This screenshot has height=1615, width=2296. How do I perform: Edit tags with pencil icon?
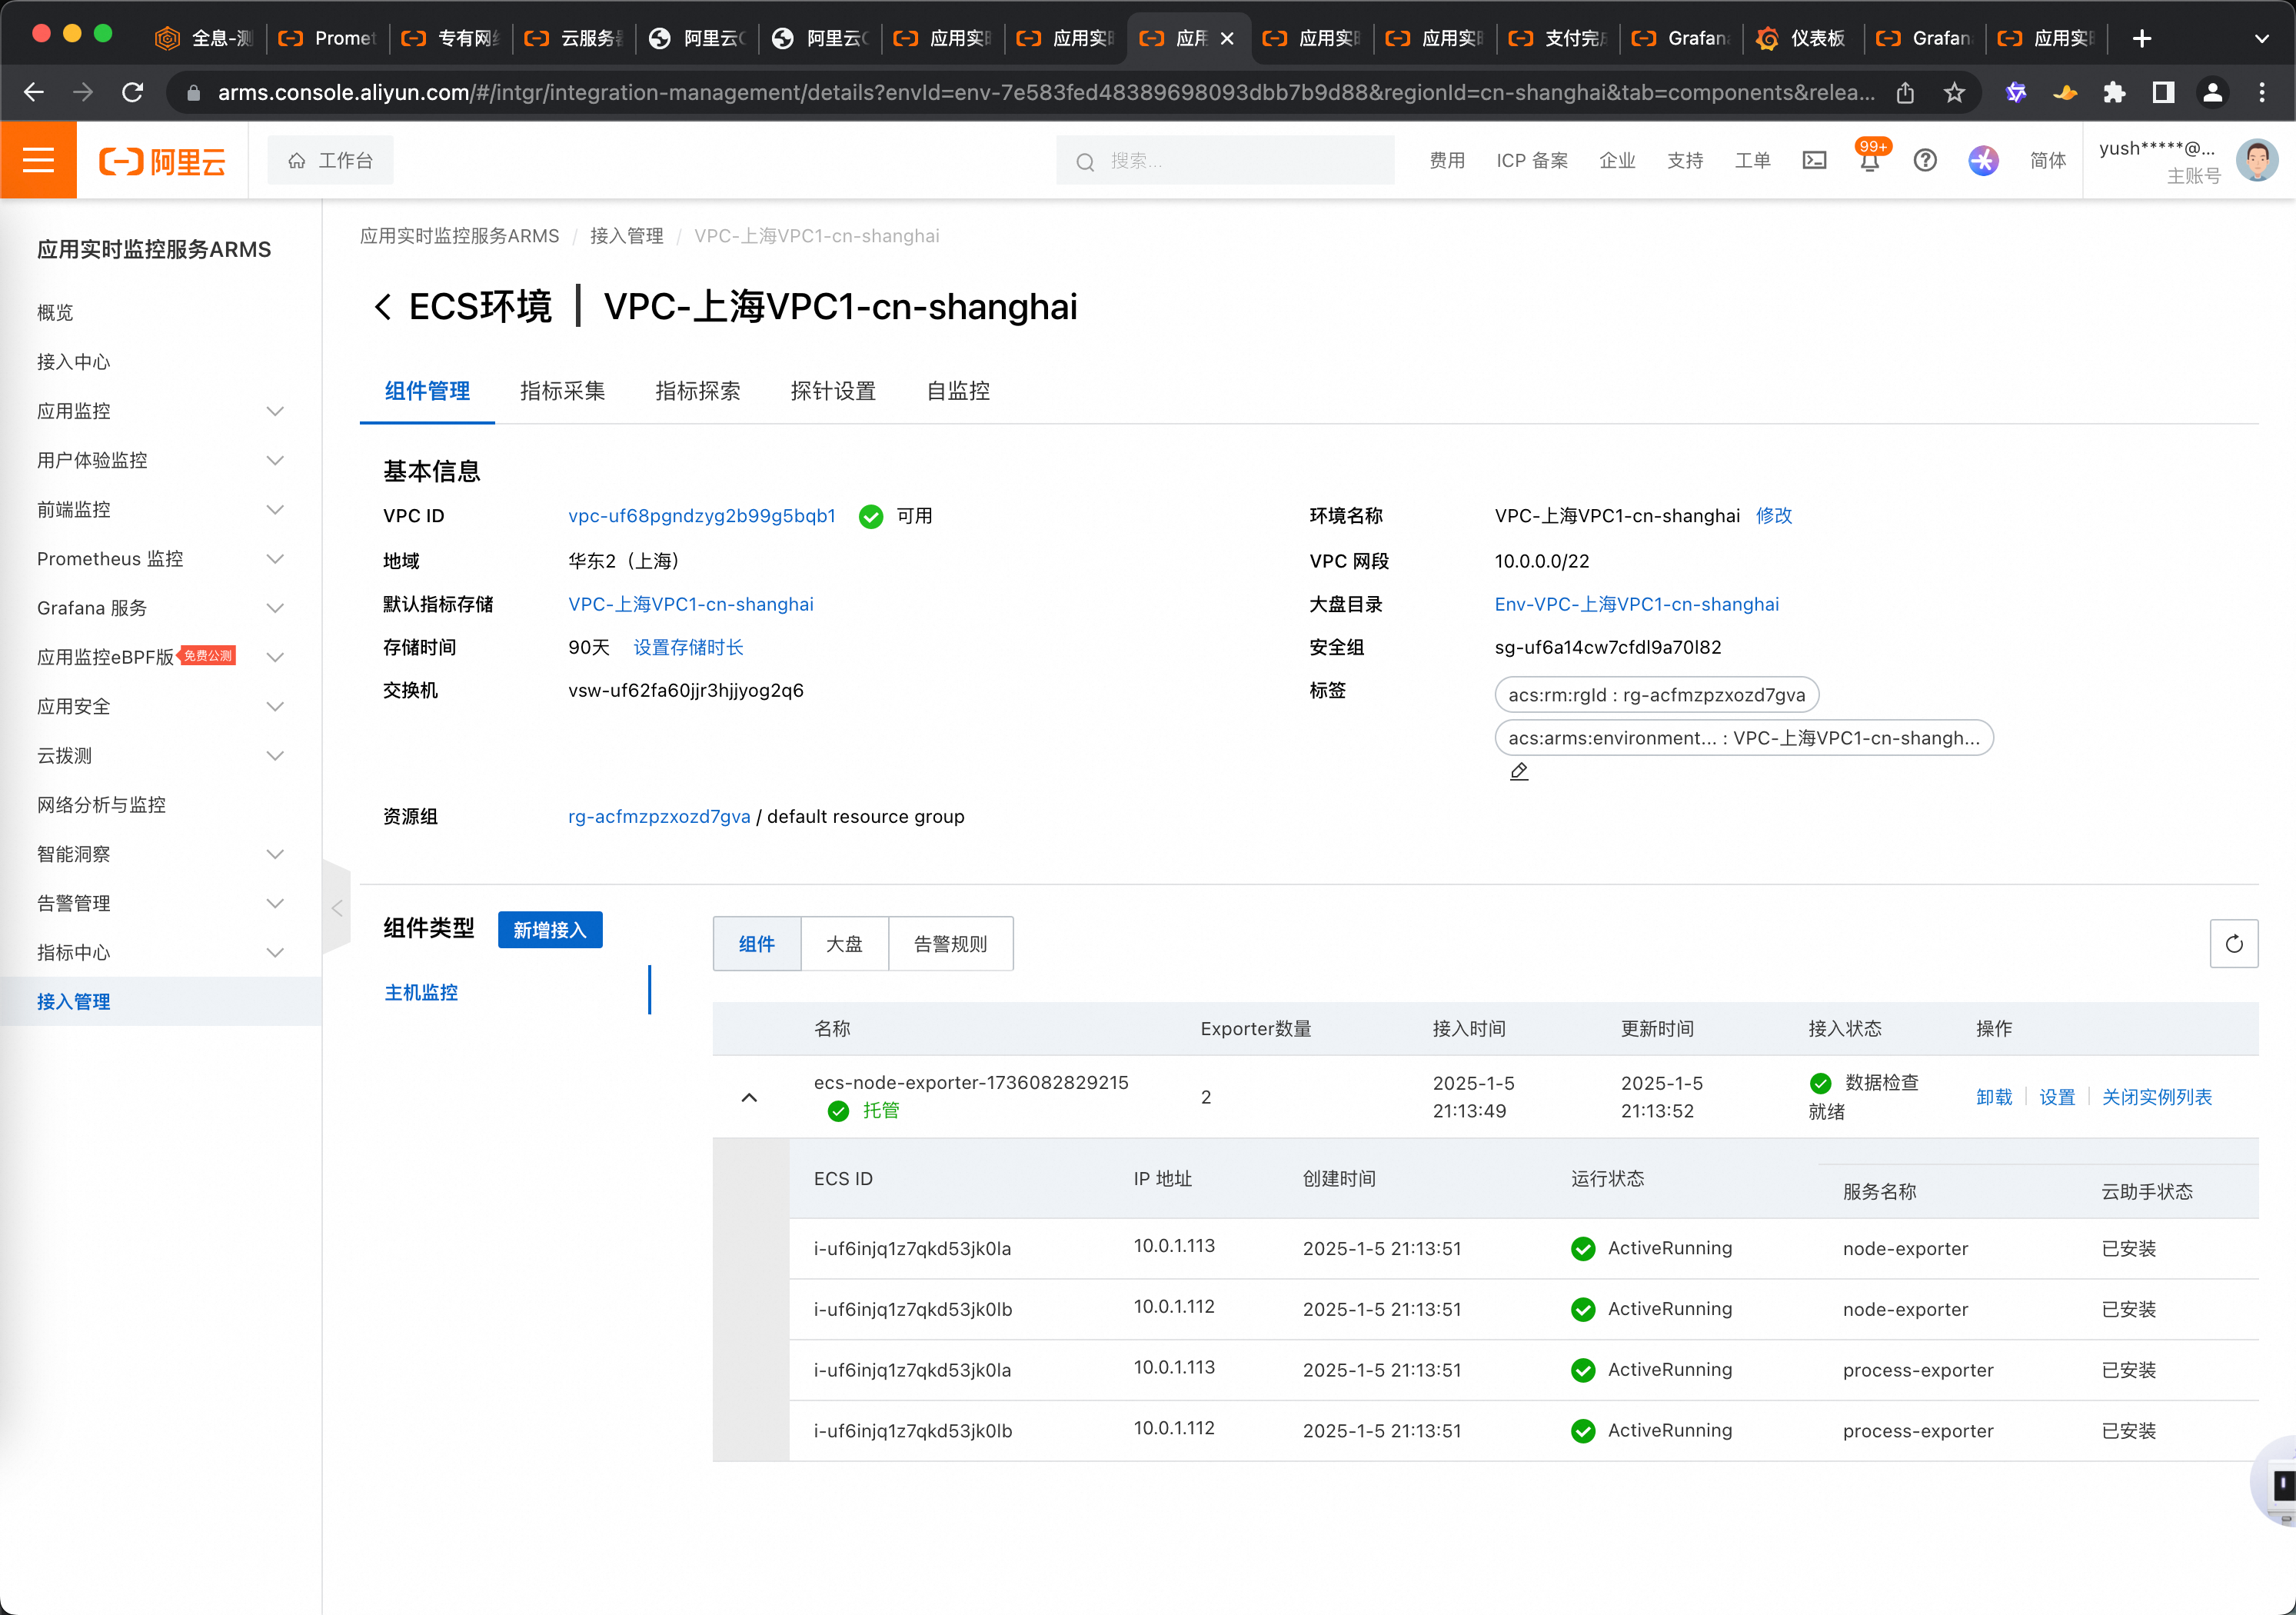[1518, 772]
